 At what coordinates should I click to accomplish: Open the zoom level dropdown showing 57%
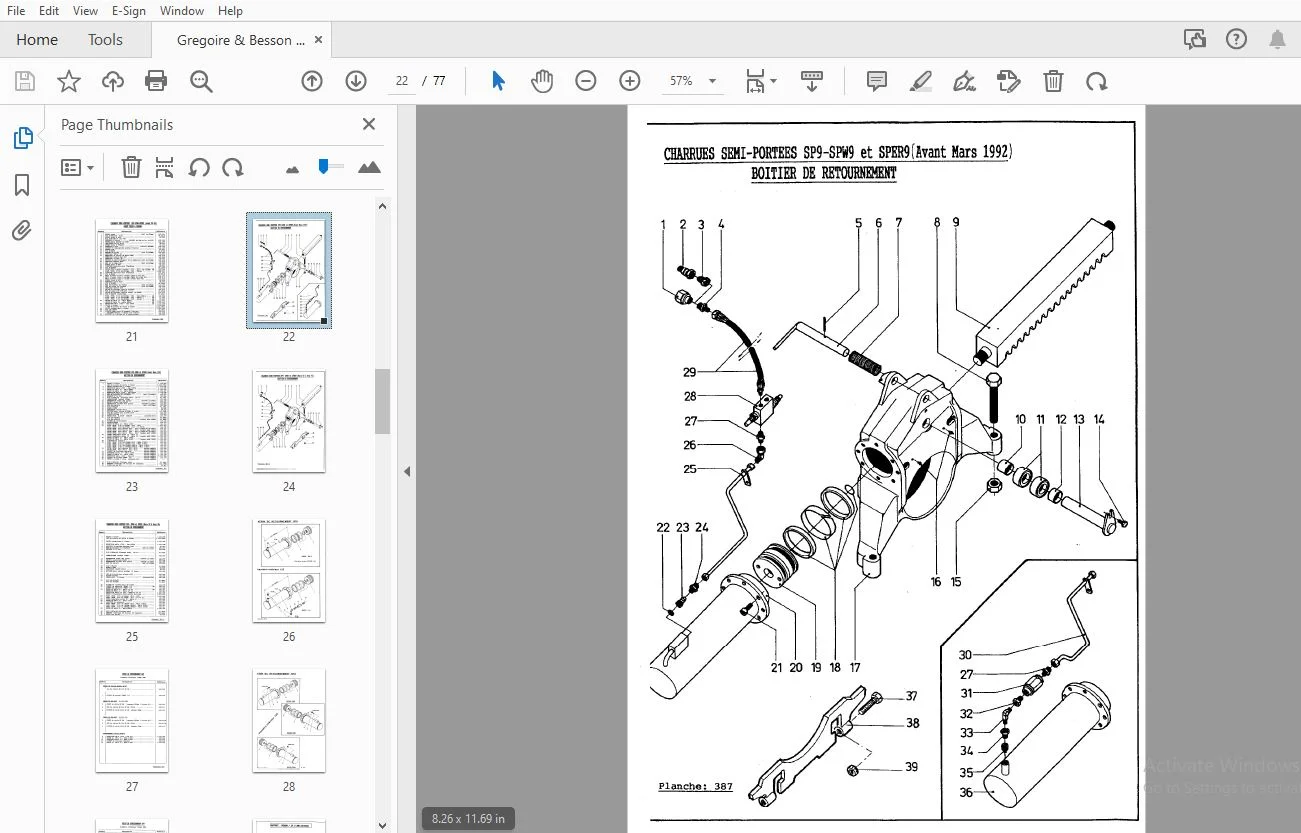point(694,81)
